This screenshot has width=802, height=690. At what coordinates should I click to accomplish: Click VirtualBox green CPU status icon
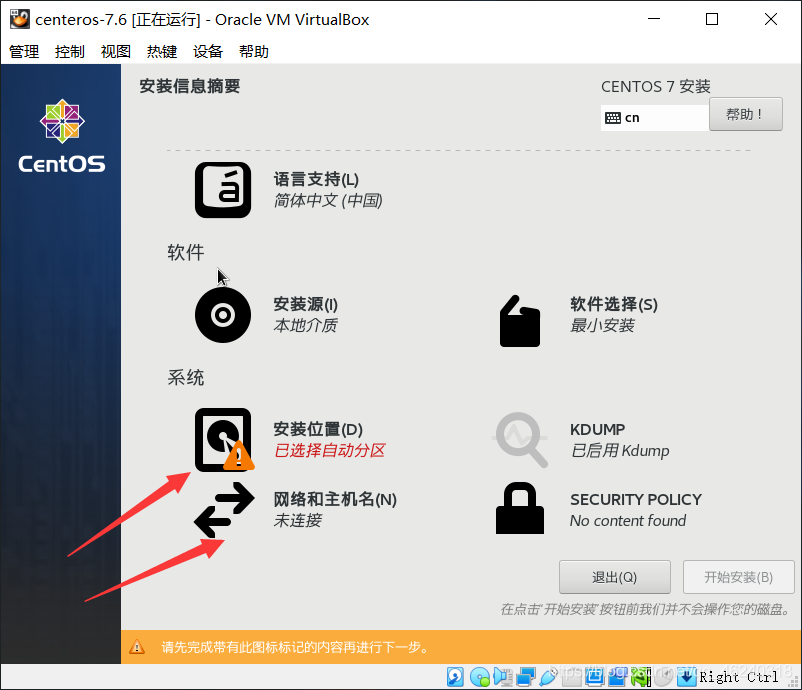coord(641,677)
